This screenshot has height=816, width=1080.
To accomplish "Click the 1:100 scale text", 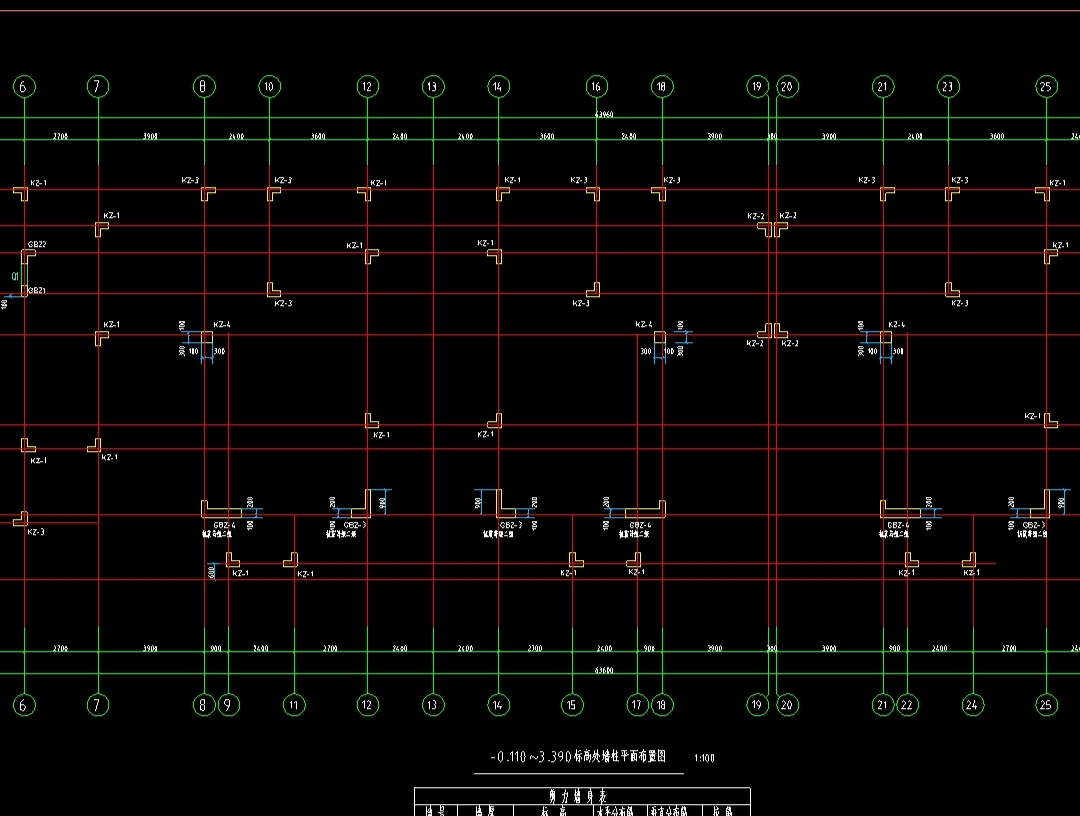I will (704, 758).
